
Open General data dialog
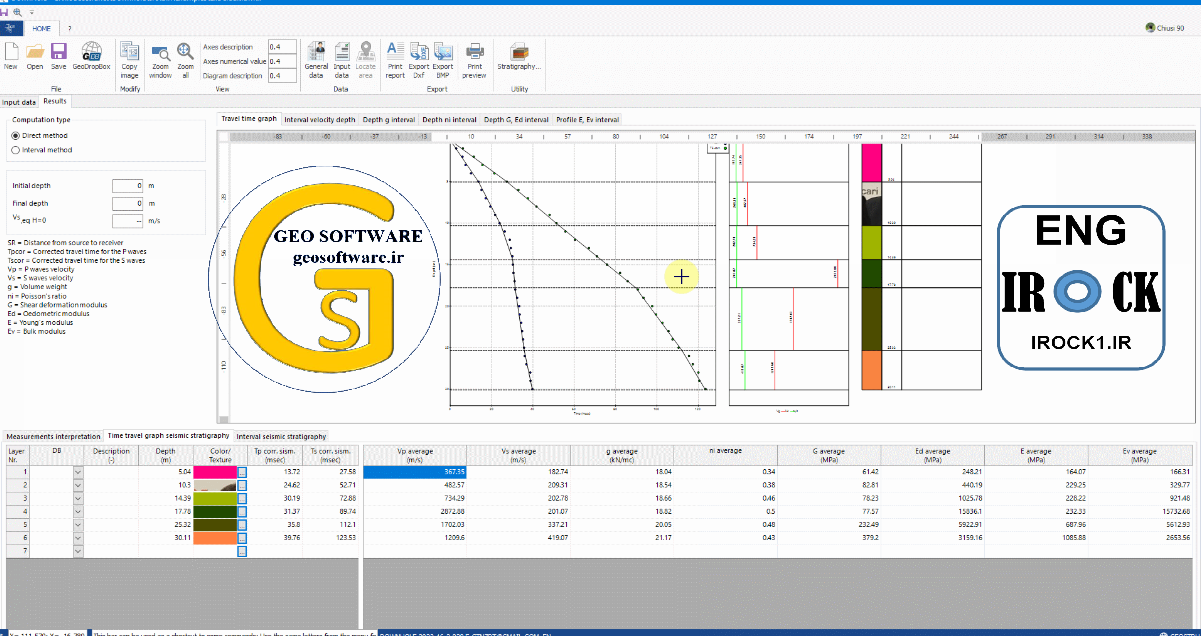316,59
